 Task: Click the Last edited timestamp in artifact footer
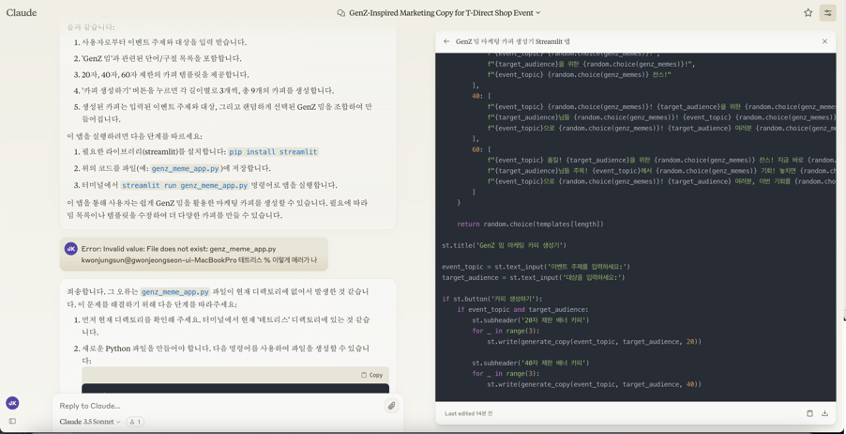(468, 413)
